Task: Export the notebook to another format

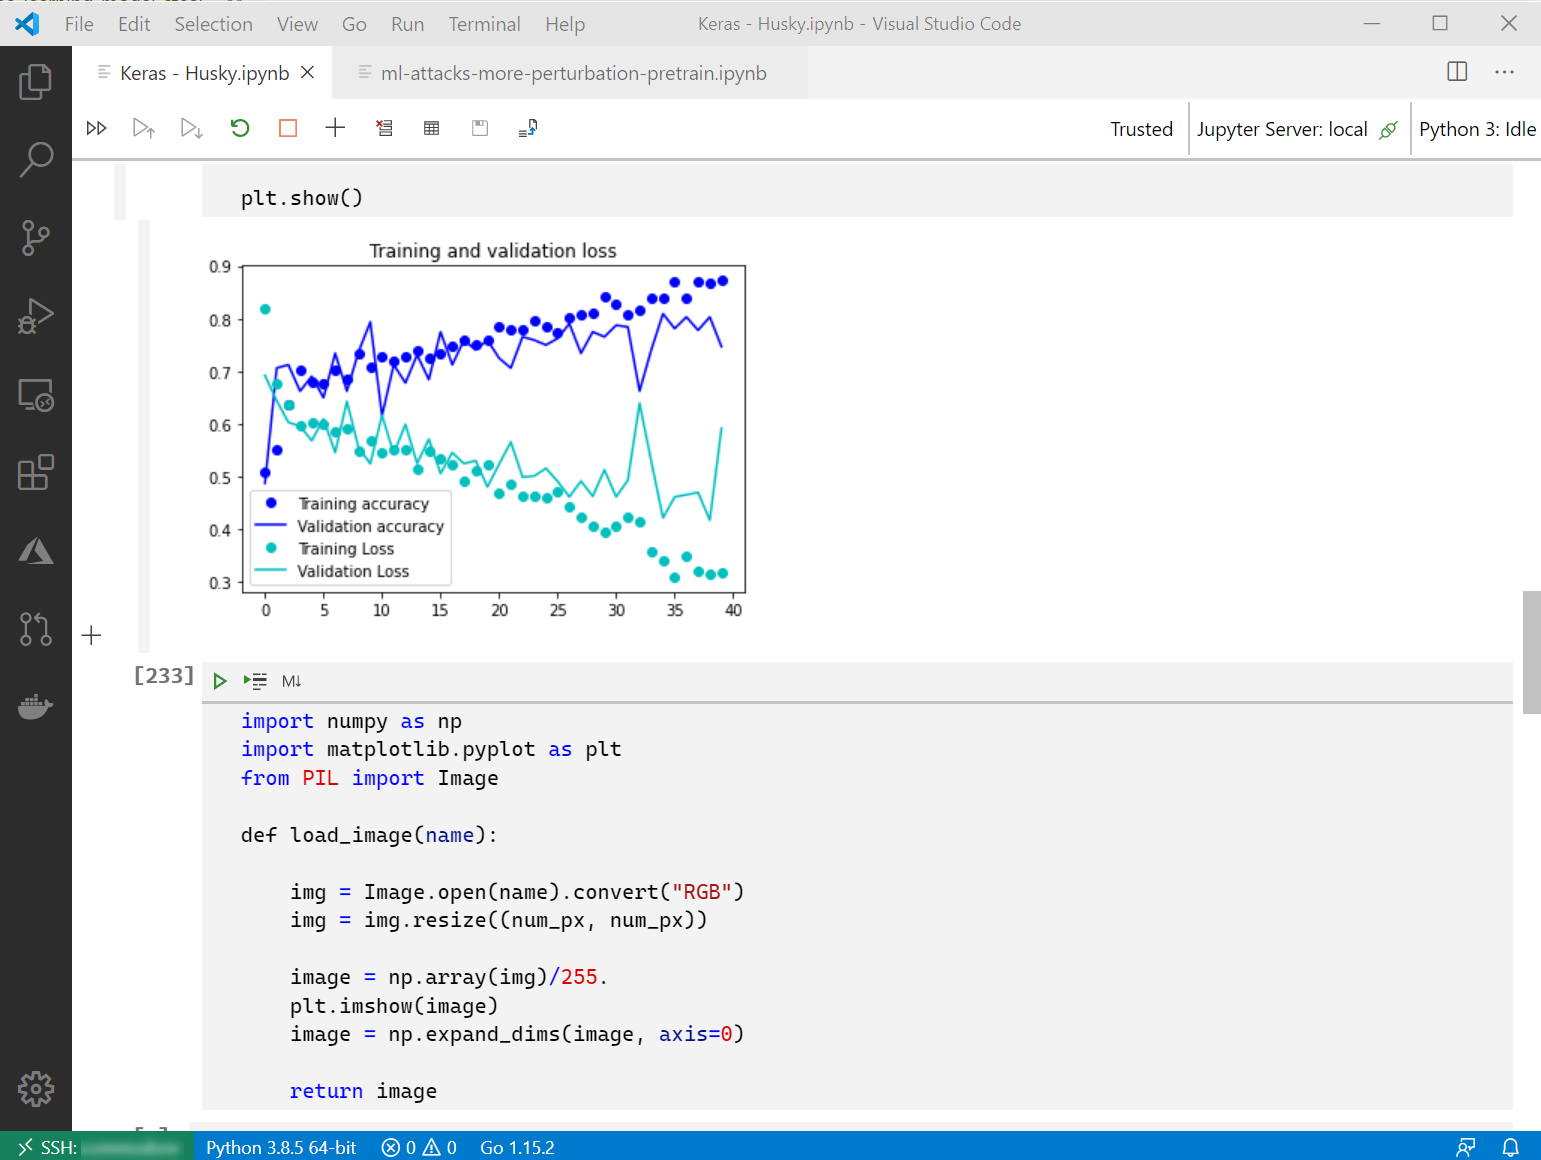Action: pos(527,128)
